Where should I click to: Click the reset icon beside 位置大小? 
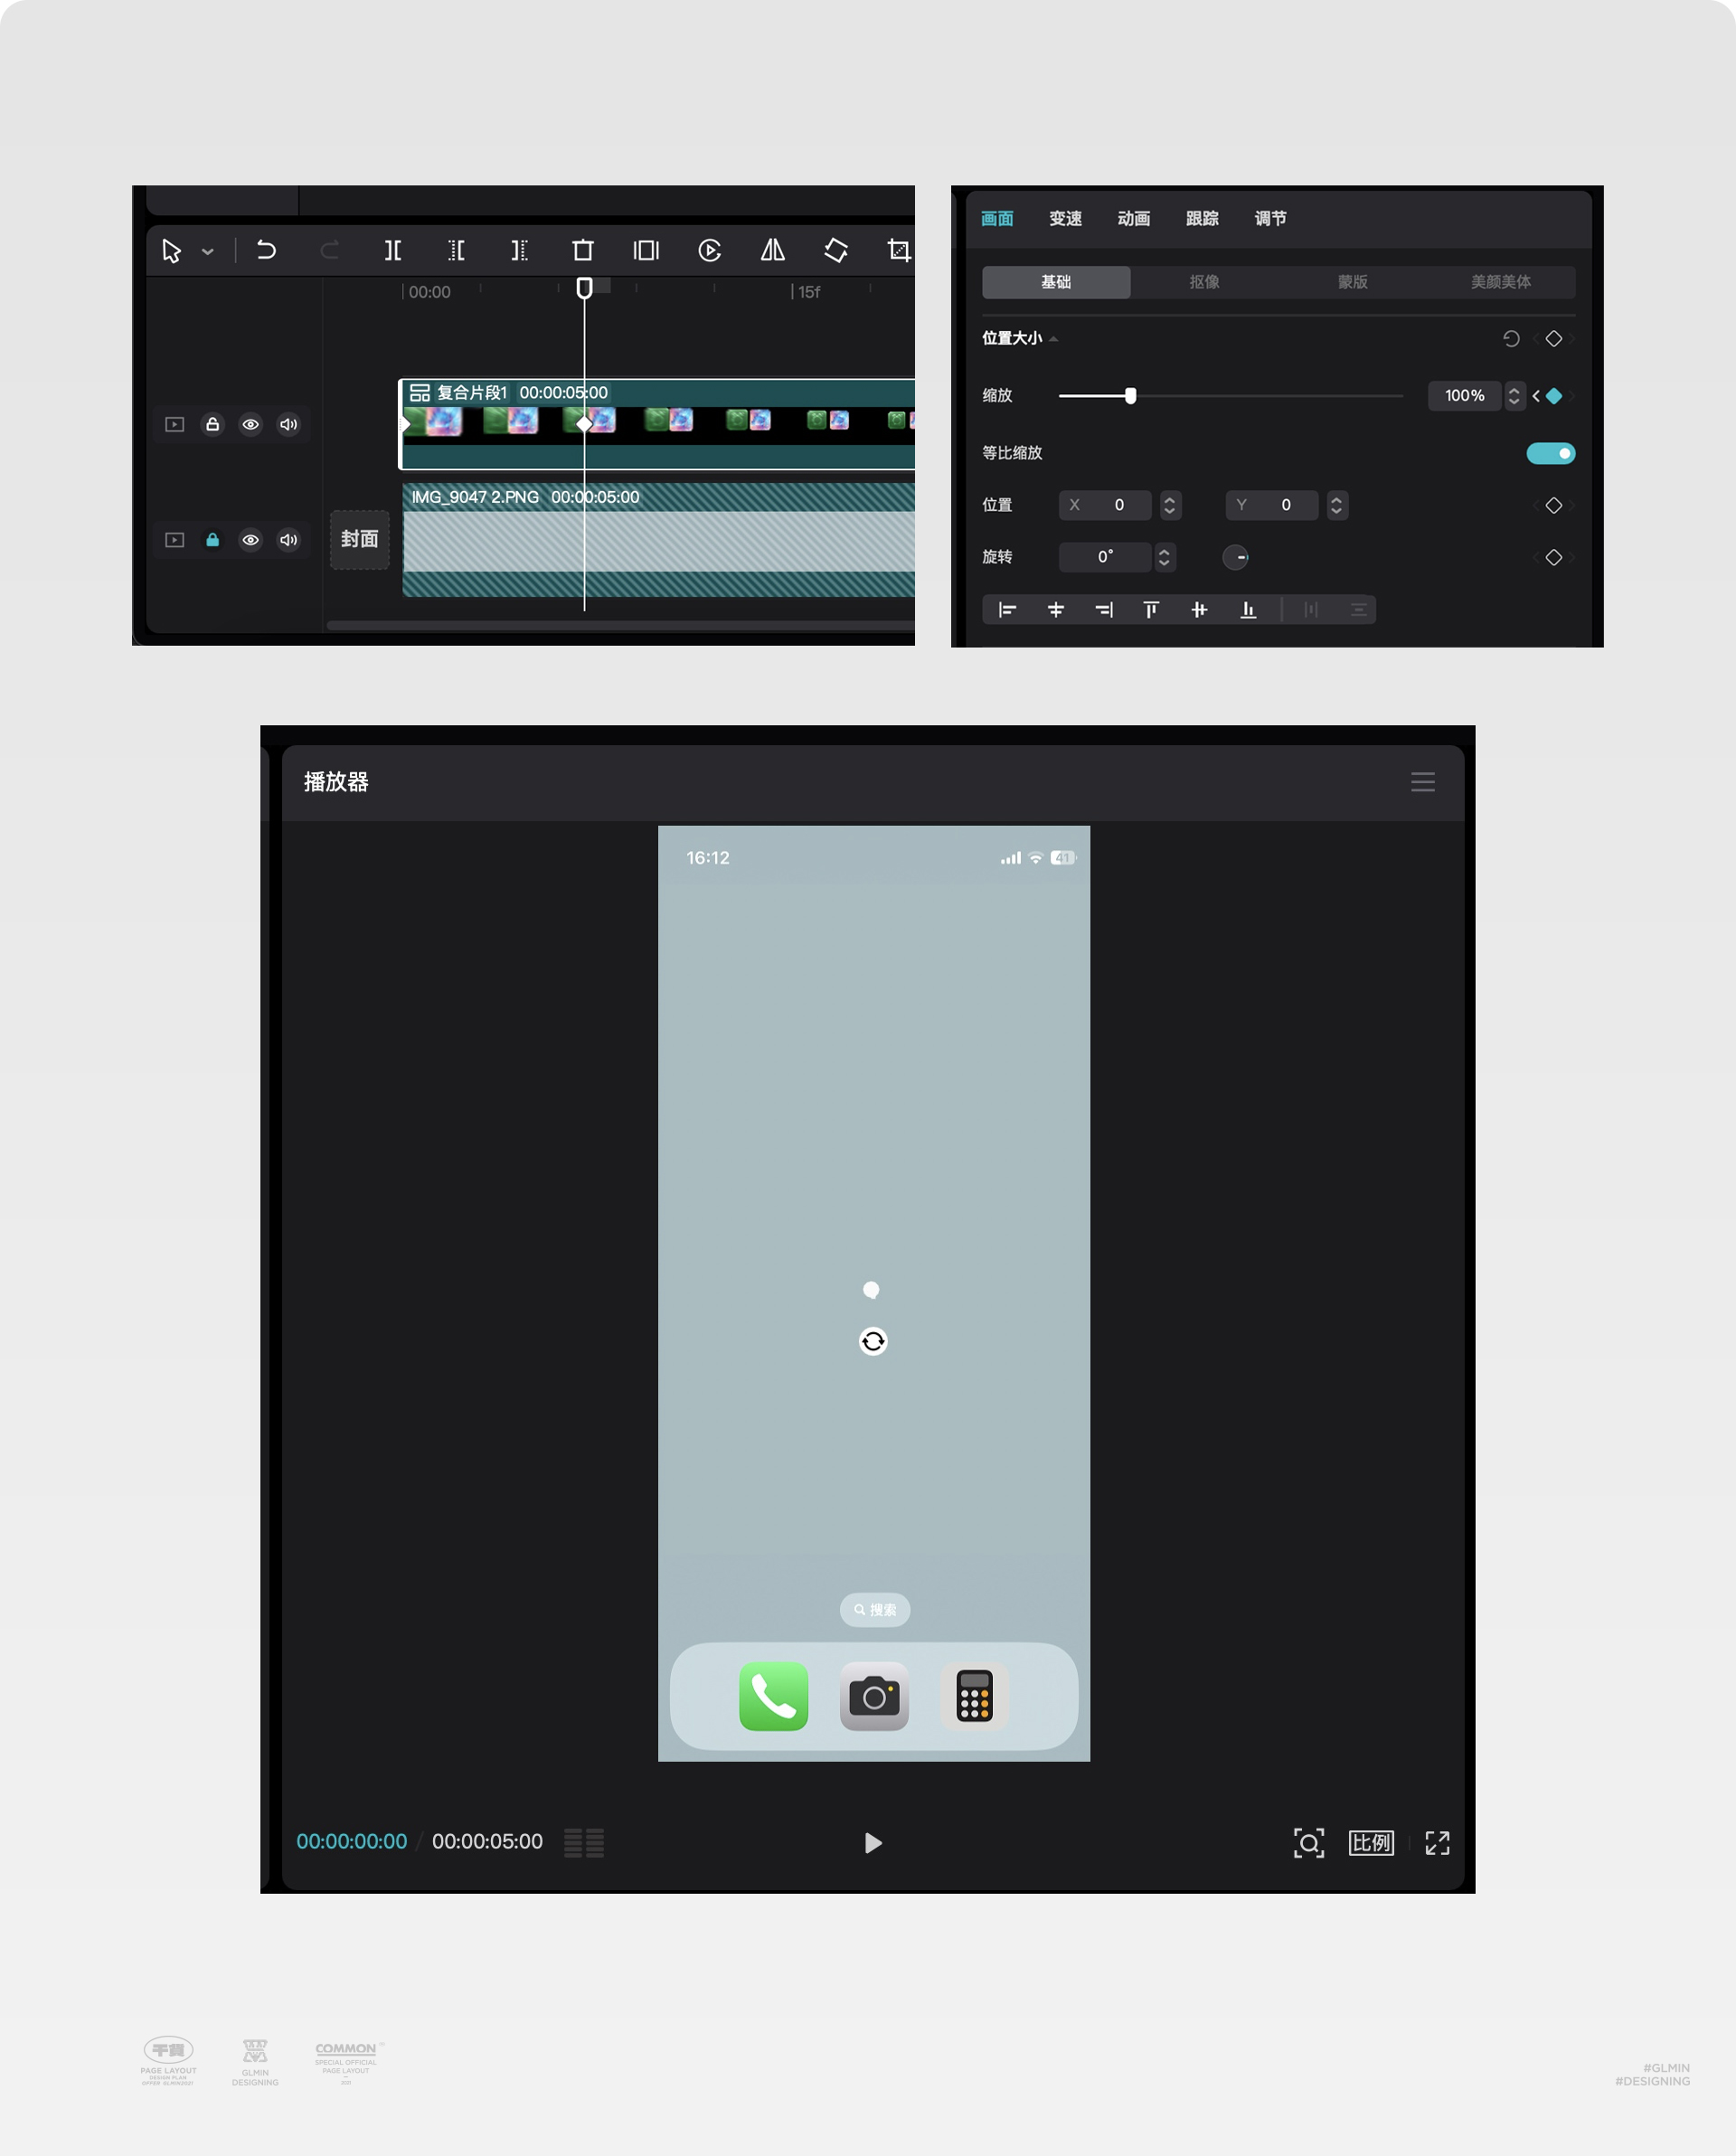click(x=1511, y=339)
